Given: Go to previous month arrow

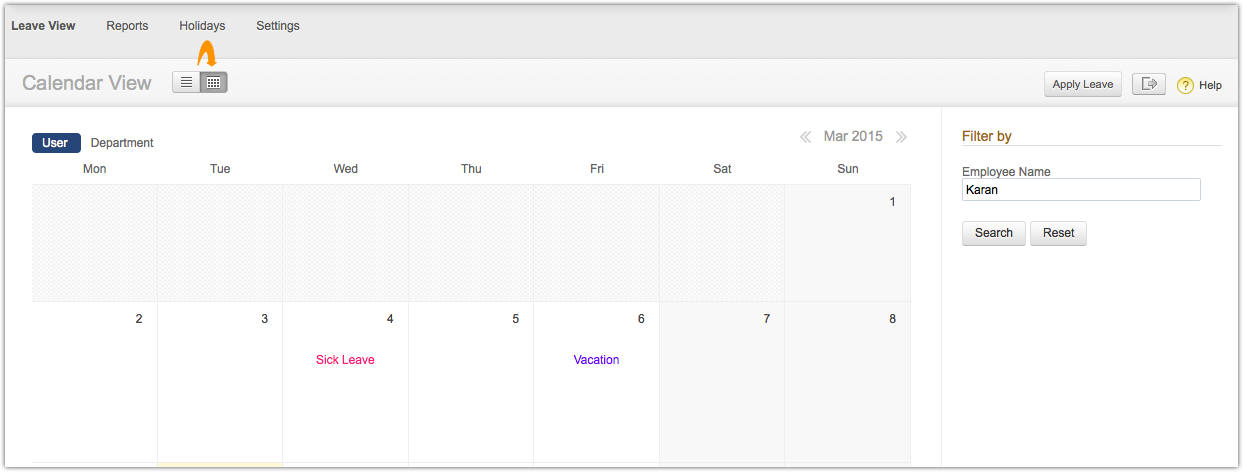Looking at the screenshot, I should pos(806,137).
